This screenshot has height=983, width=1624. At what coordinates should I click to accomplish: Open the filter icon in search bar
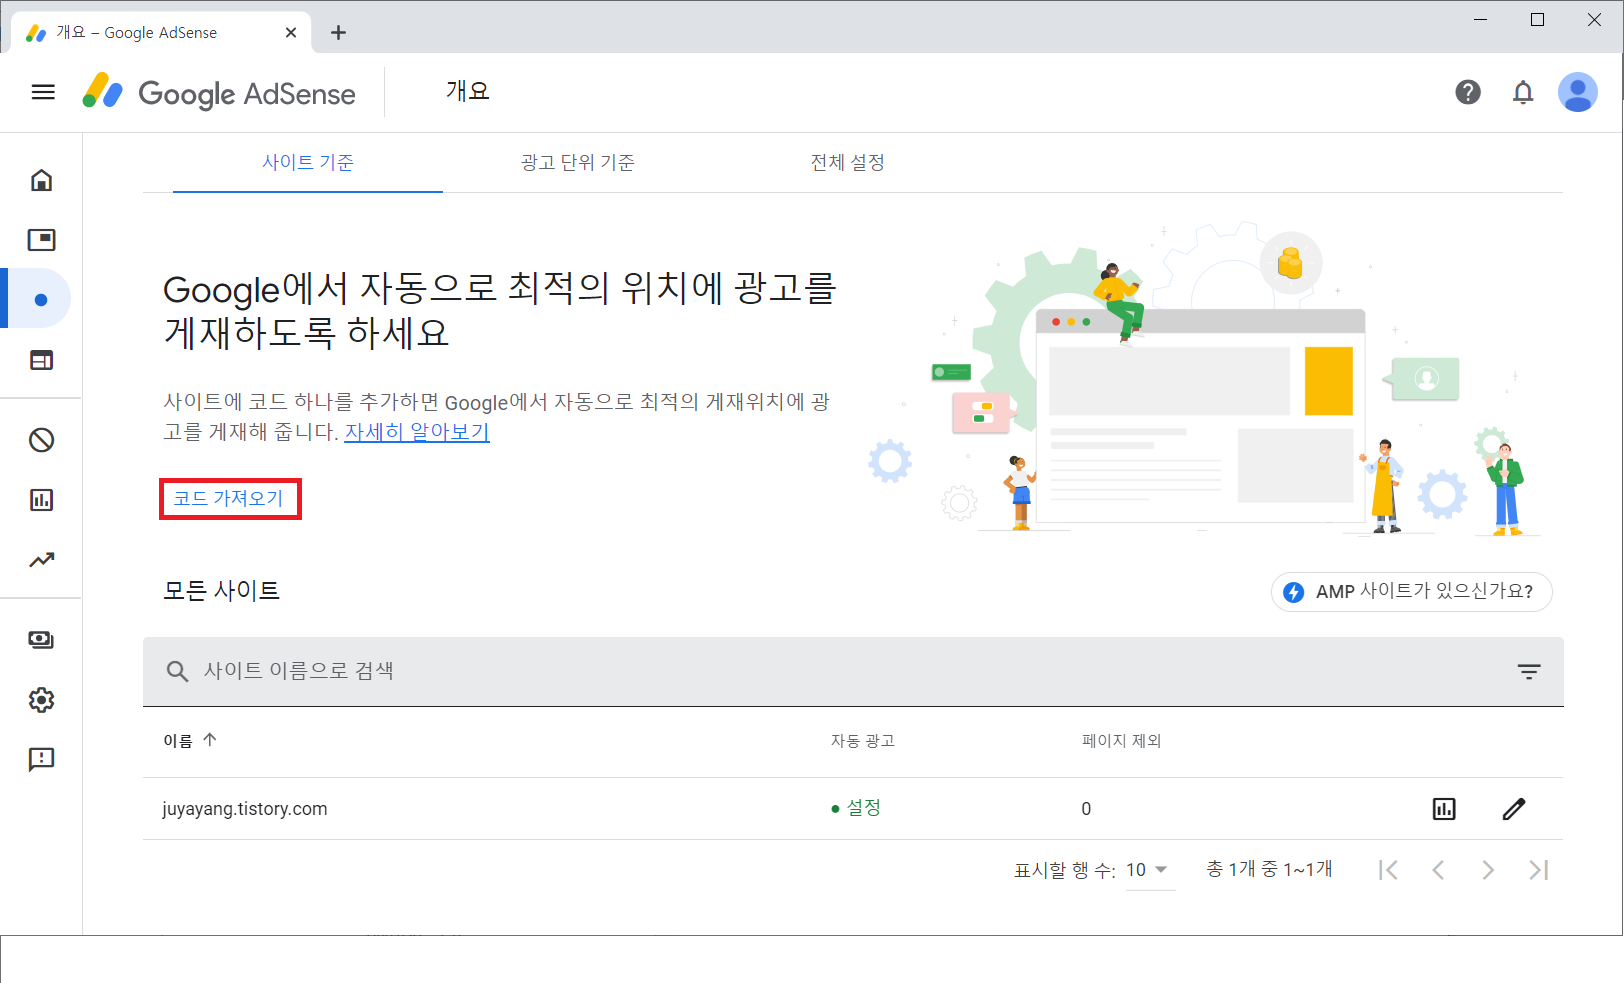(x=1529, y=671)
